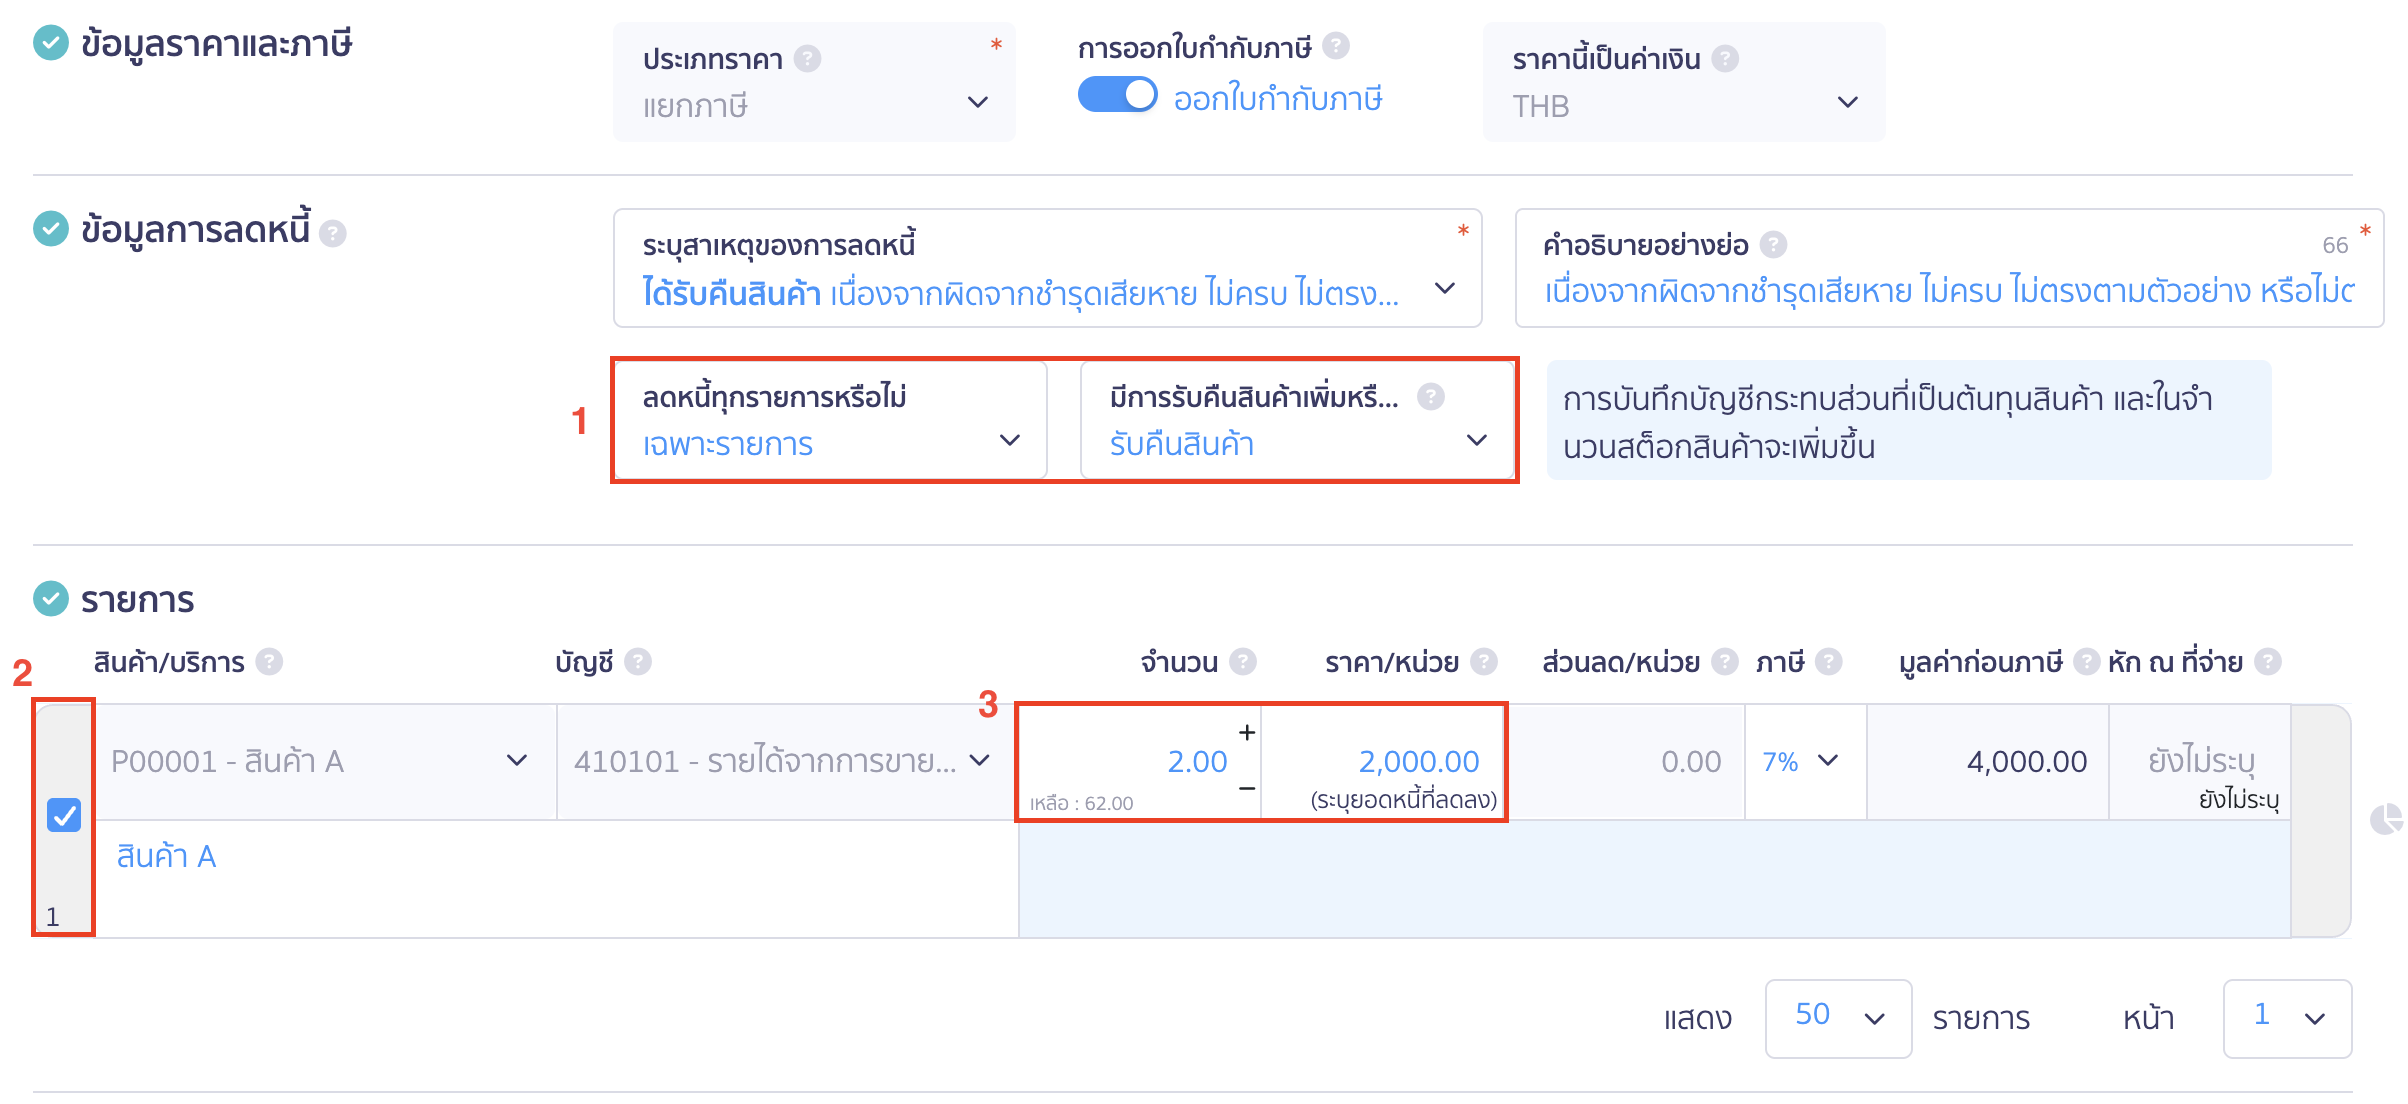Open the 50 items per page dropdown
The width and height of the screenshot is (2408, 1104).
point(1838,1018)
